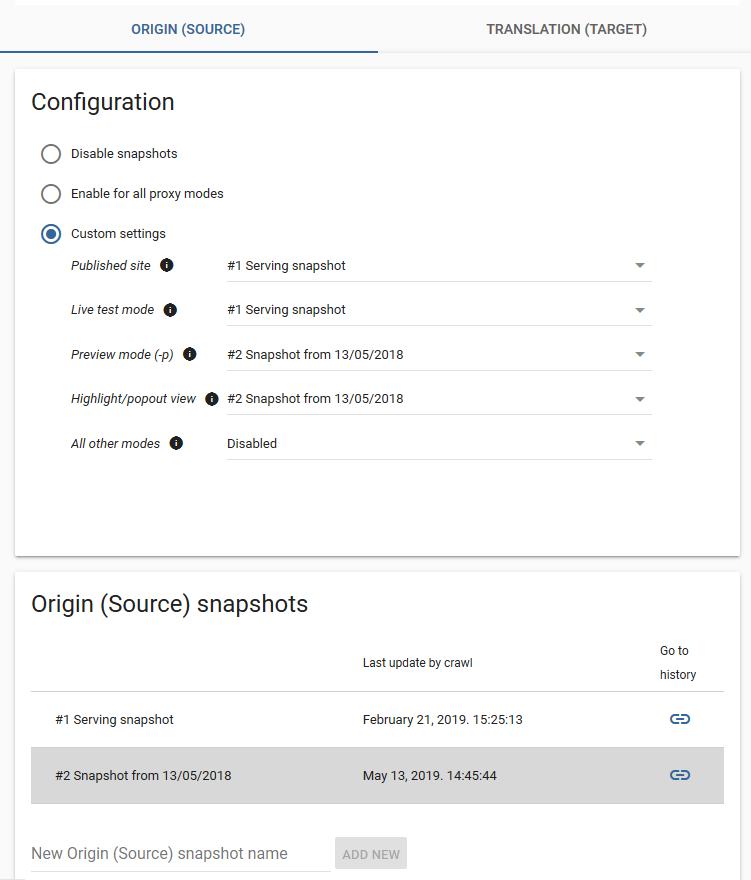751x880 pixels.
Task: Select the #1 Serving snapshot table row
Action: pos(377,719)
